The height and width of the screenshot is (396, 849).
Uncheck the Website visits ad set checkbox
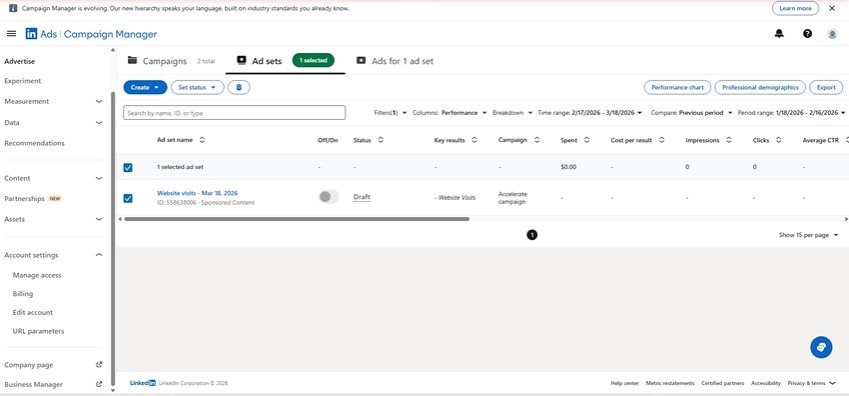[x=128, y=198]
